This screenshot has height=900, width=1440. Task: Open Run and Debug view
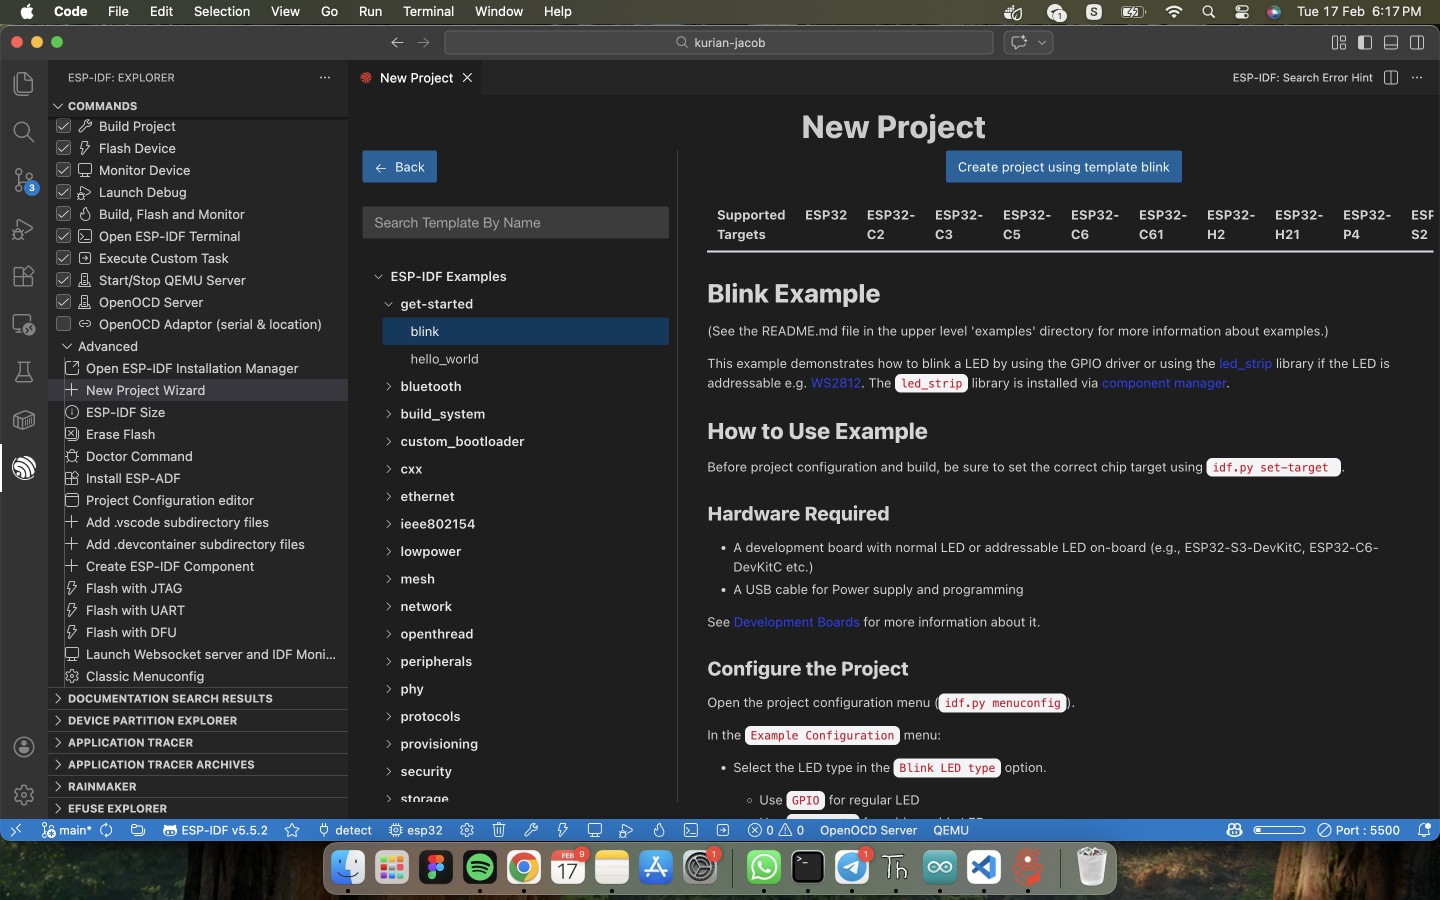pyautogui.click(x=24, y=229)
